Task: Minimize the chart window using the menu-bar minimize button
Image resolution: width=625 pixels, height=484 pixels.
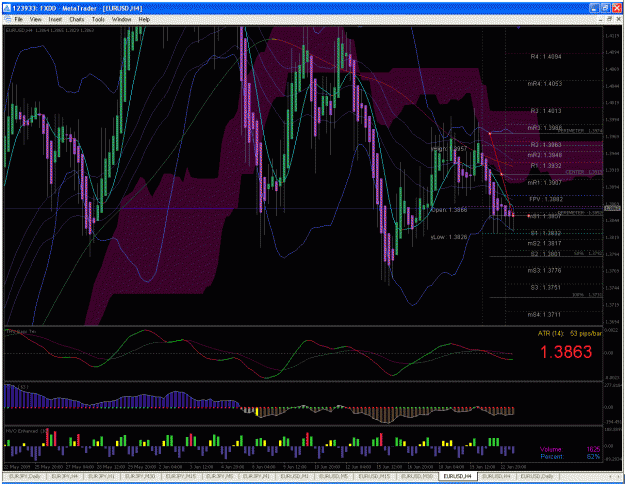Action: click(601, 19)
